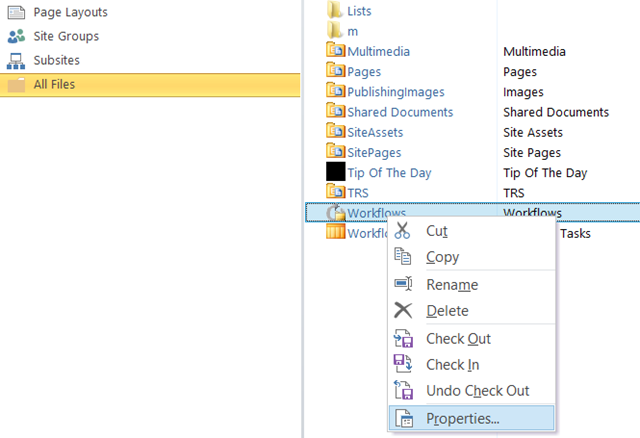Select Rename in the context menu
Viewport: 640px width, 438px height.
pos(471,285)
